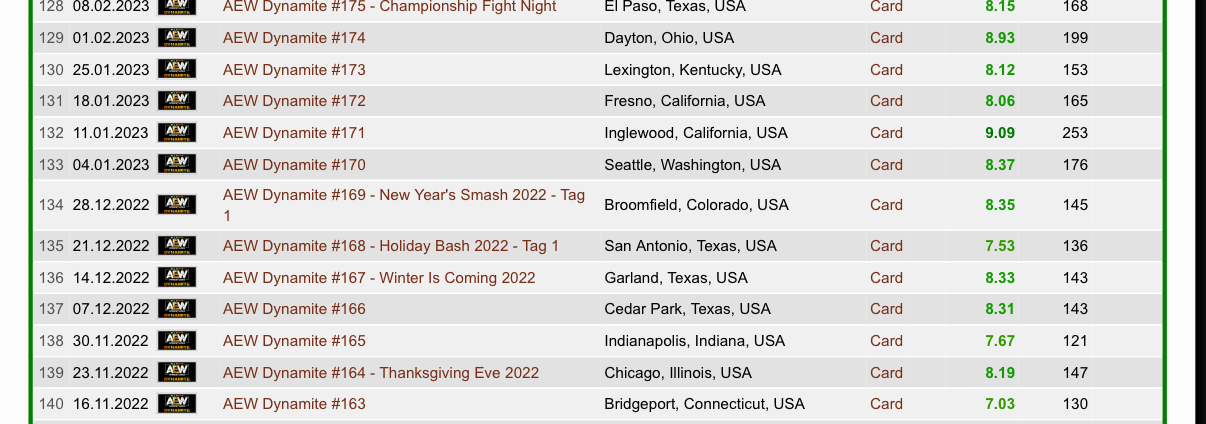Click Holiday Bash 2022 Tag 1 link
1206x424 pixels.
(391, 246)
